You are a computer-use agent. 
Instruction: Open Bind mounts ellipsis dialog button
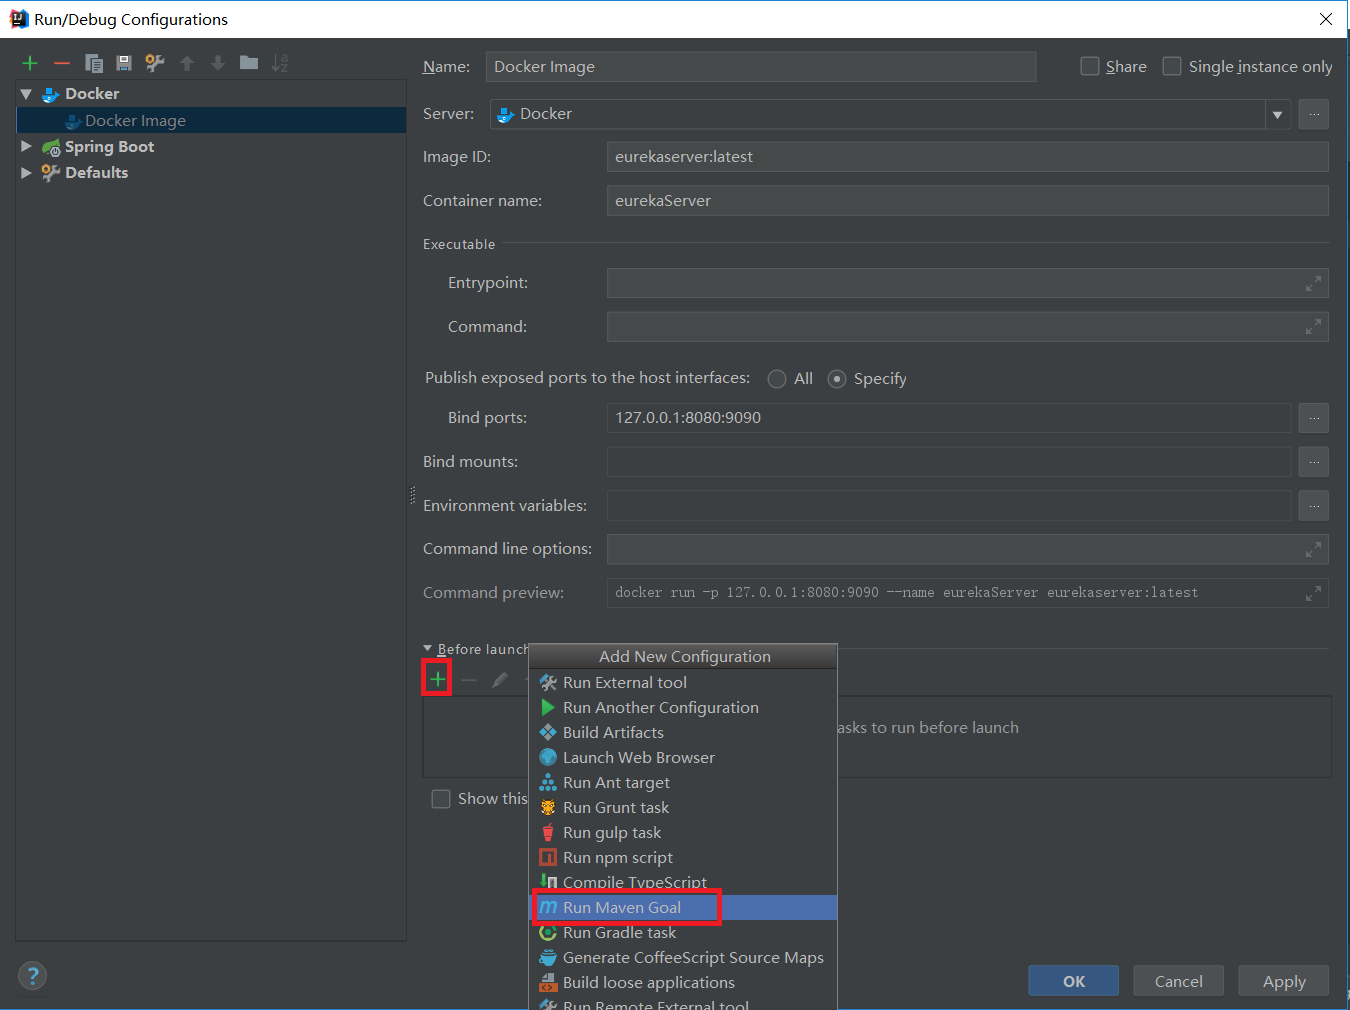pos(1314,462)
